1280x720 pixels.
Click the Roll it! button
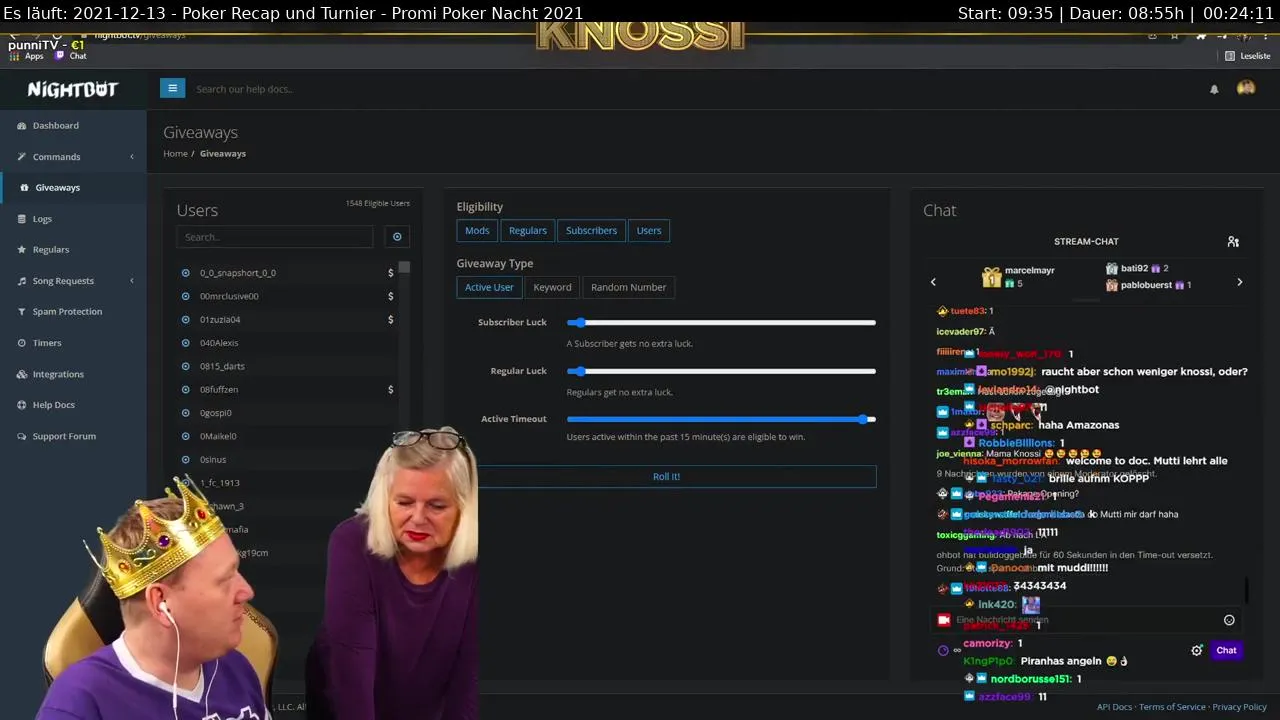[x=666, y=477]
